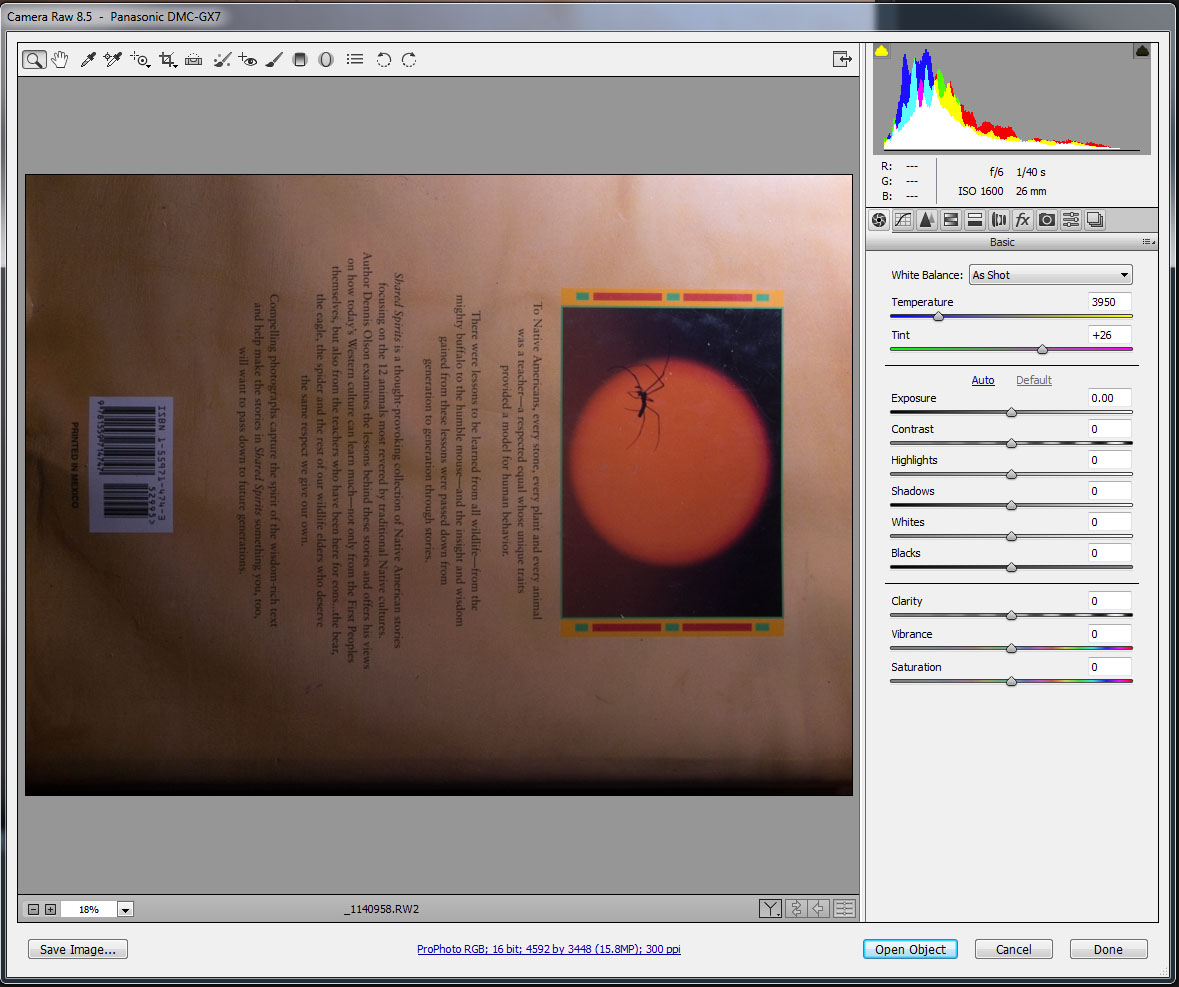The width and height of the screenshot is (1179, 987).
Task: Select the Graduated Filter tool
Action: (299, 59)
